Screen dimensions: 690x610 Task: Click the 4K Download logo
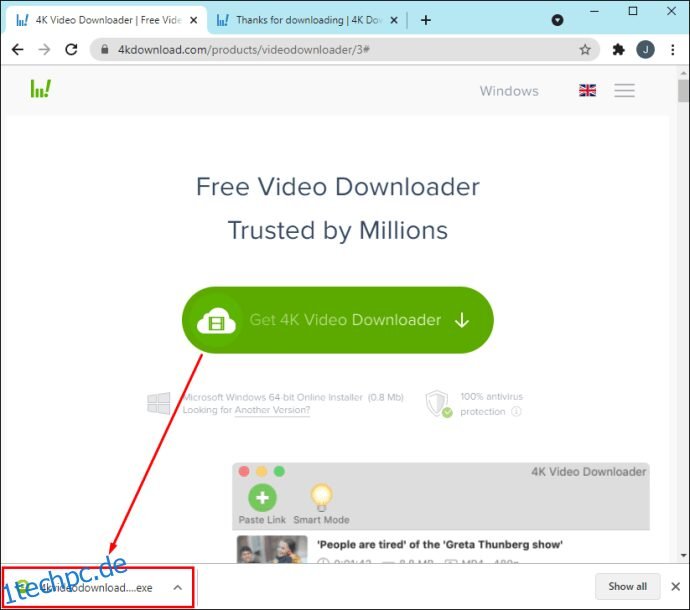[40, 89]
